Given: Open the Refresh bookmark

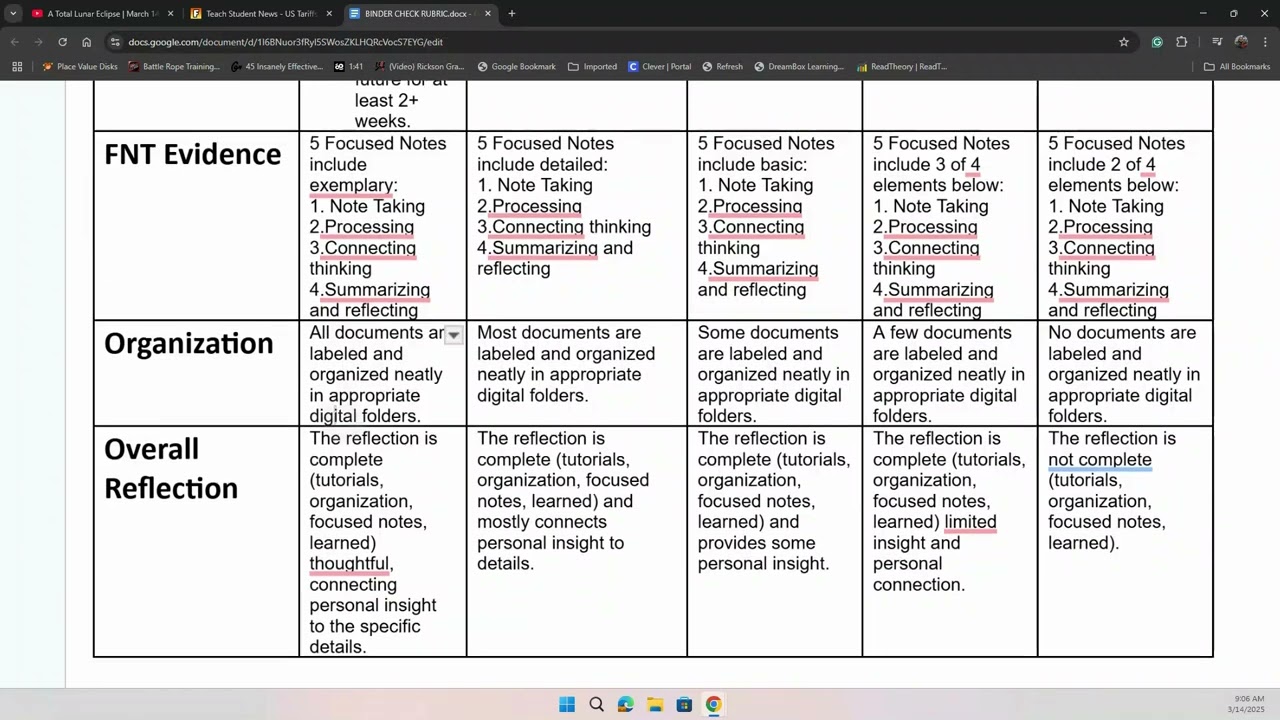Looking at the screenshot, I should coord(723,67).
